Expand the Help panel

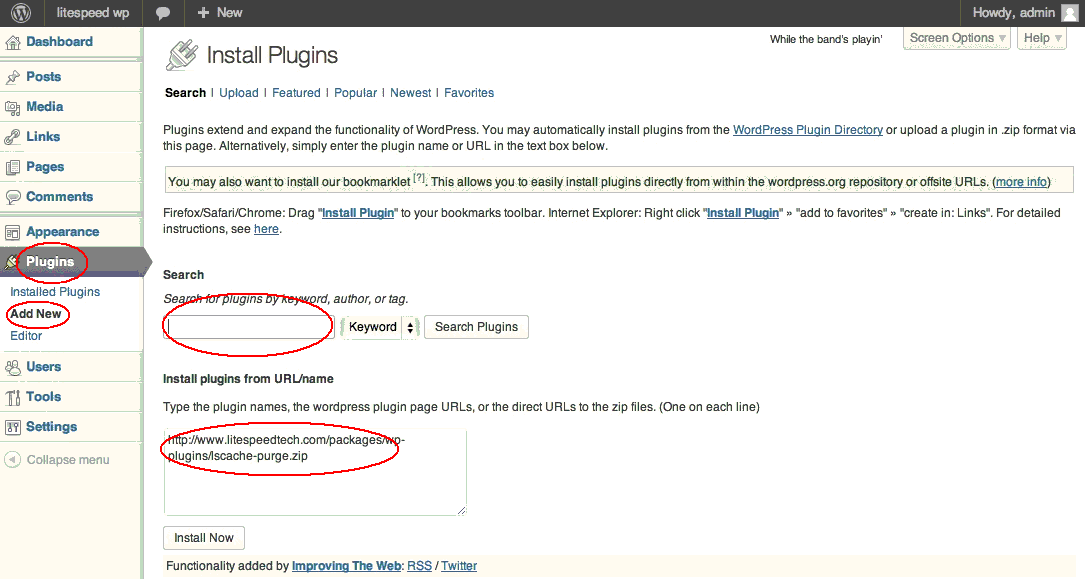(x=1042, y=38)
